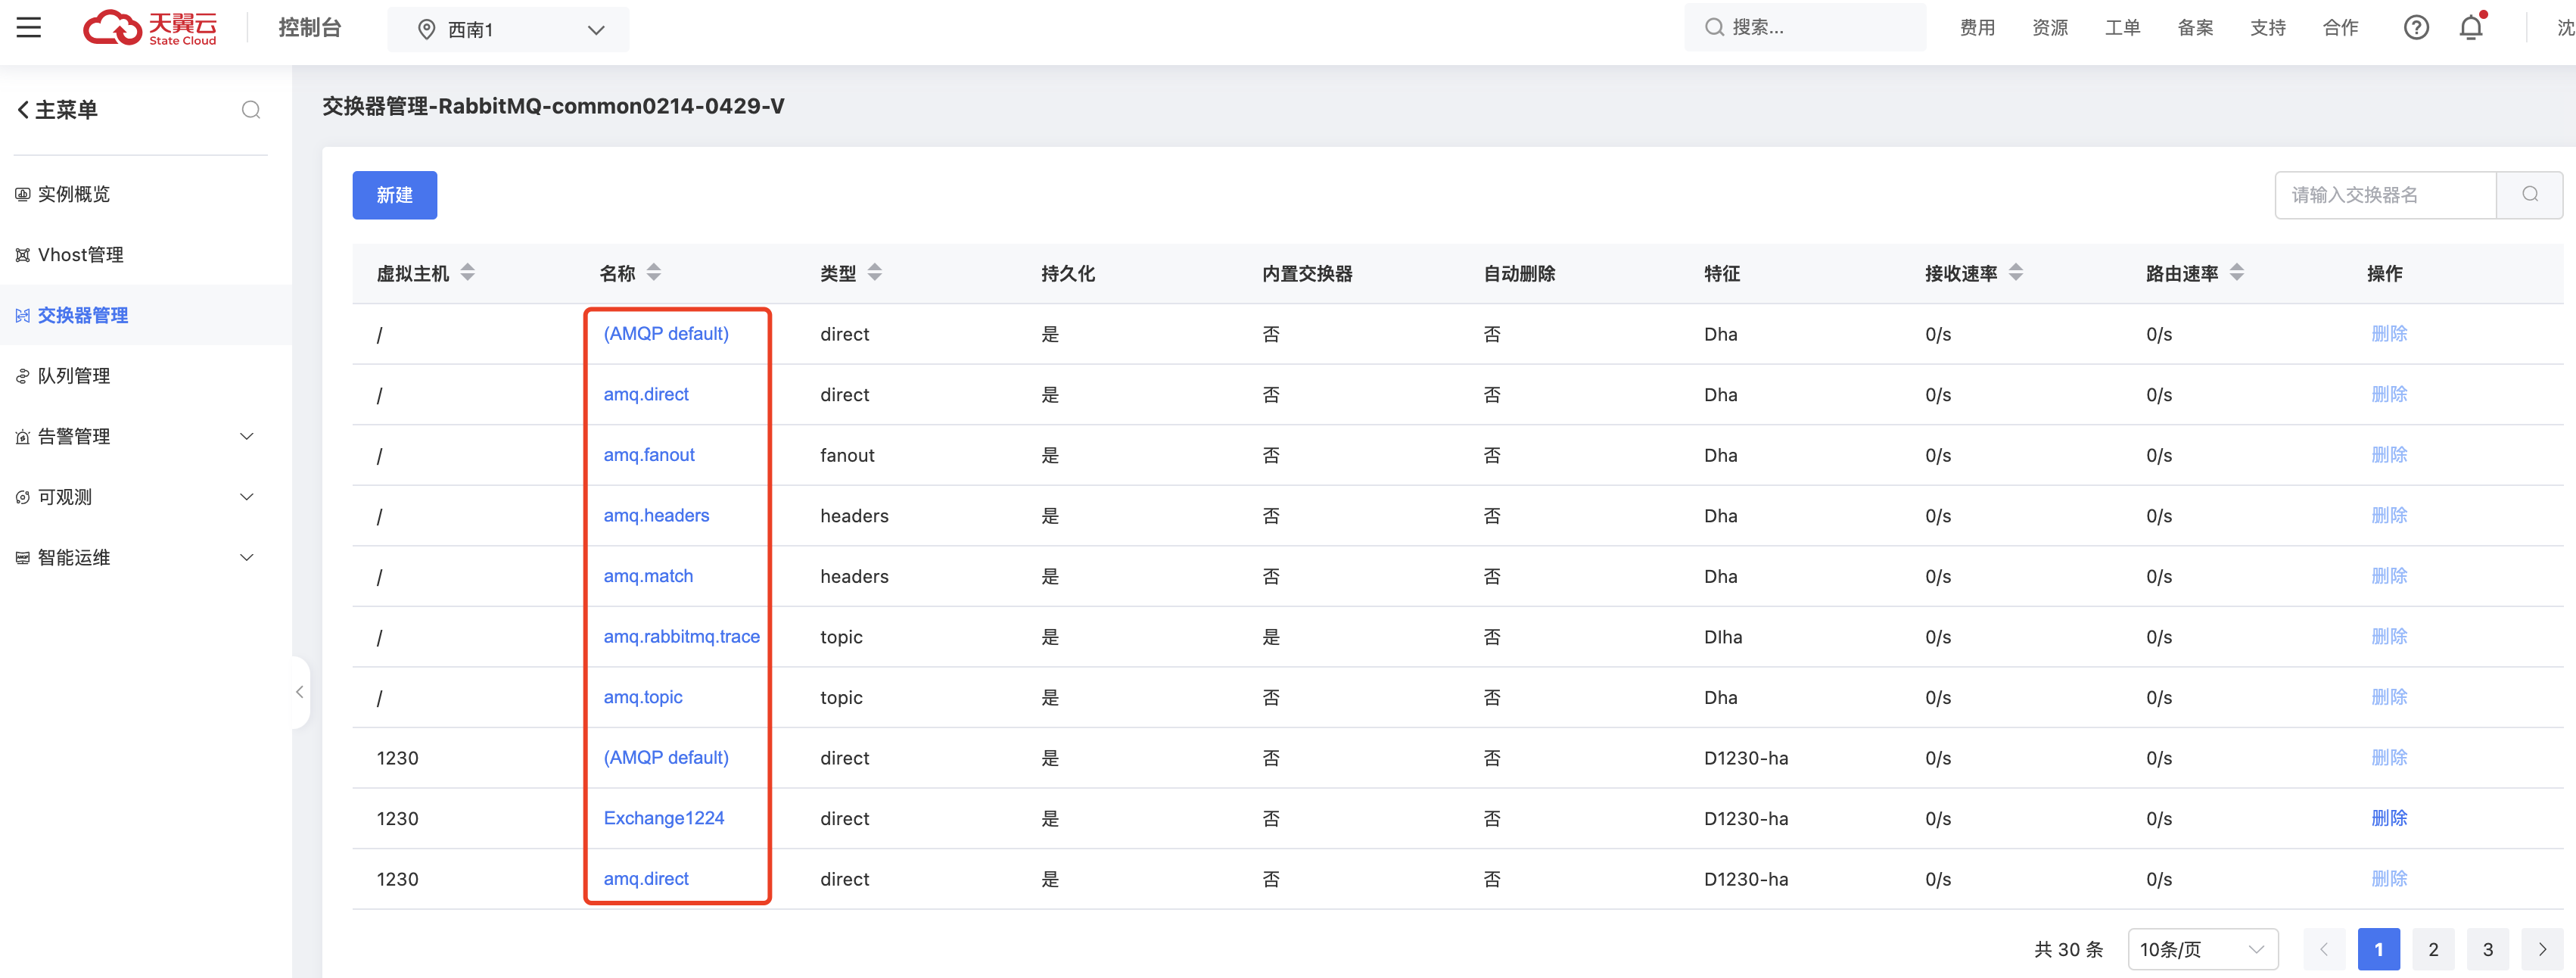Click the location pin icon before 西南1
The height and width of the screenshot is (978, 2576).
pyautogui.click(x=427, y=29)
